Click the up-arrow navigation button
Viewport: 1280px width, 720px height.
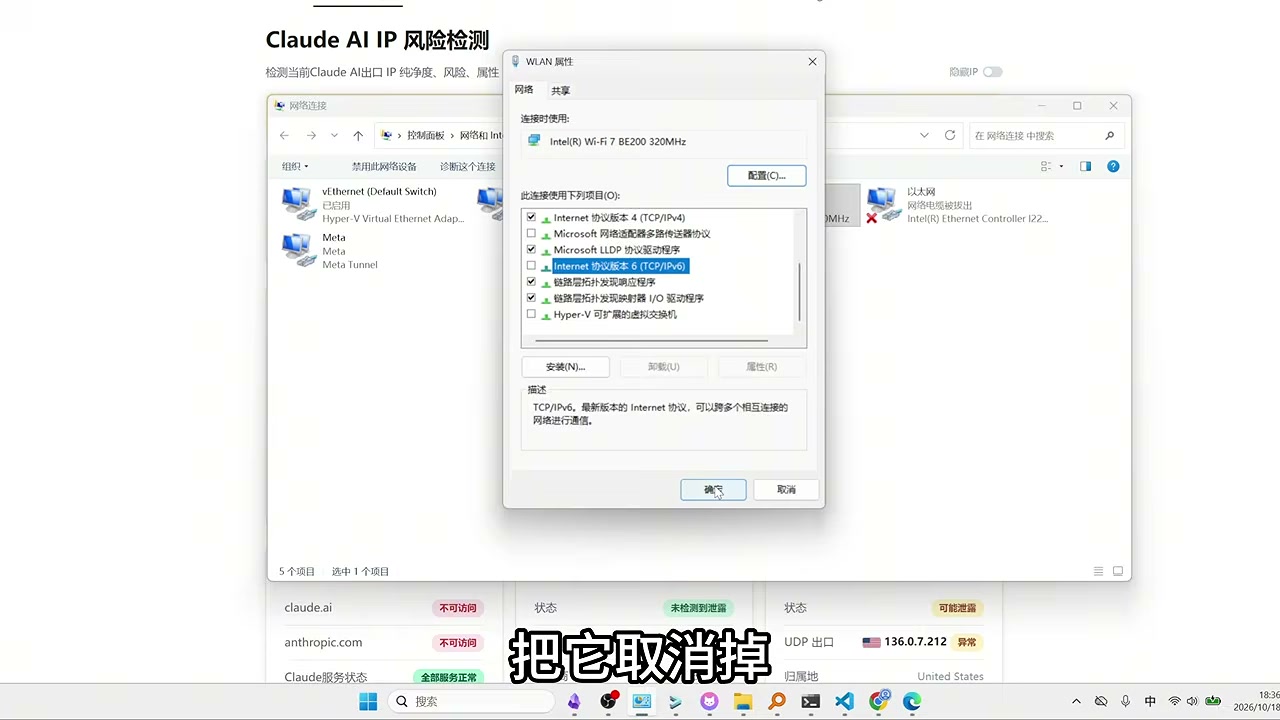tap(358, 136)
